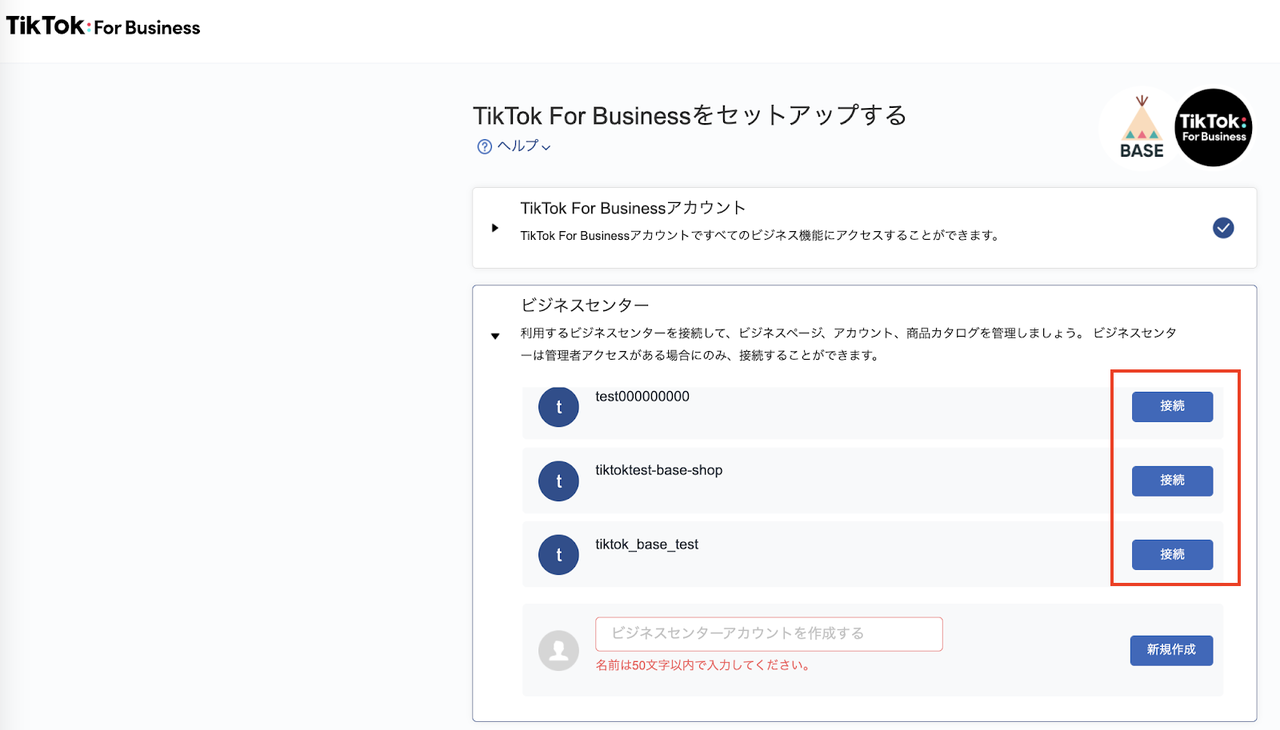Viewport: 1280px width, 730px height.
Task: Open the ヘルプ dropdown
Action: click(513, 146)
